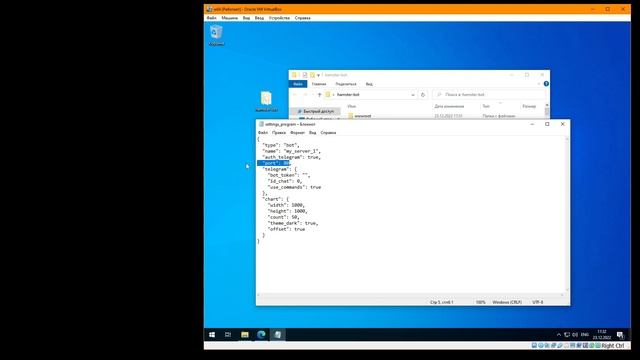
Task: Open the Notepad Вид menu
Action: pos(313,133)
